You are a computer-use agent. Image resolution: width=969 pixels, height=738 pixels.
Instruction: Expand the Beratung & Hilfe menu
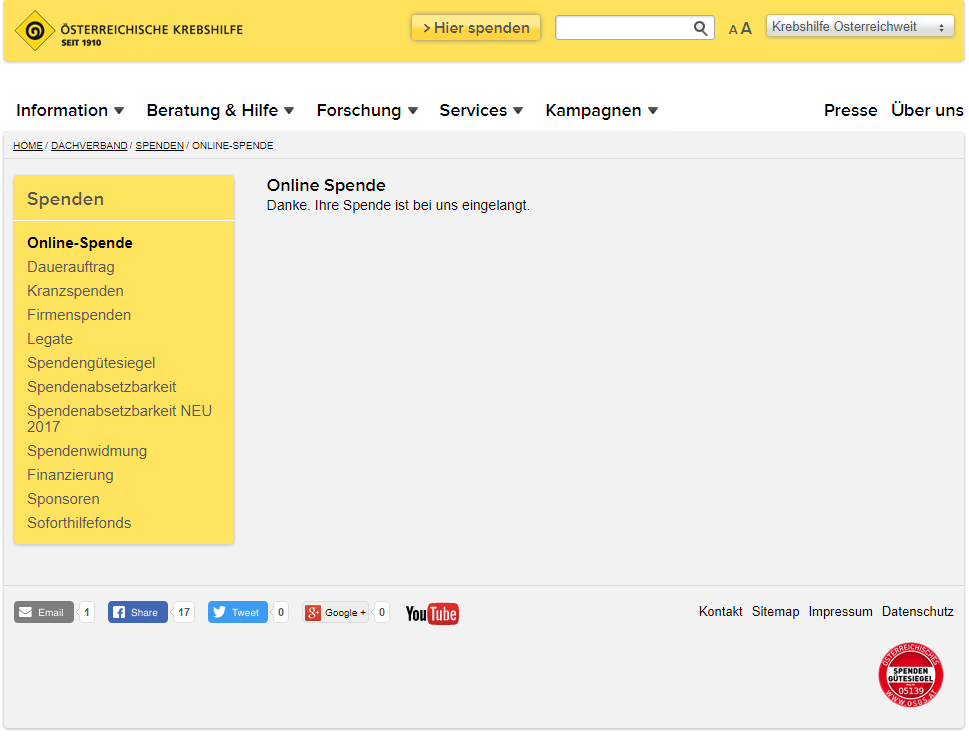pos(220,111)
